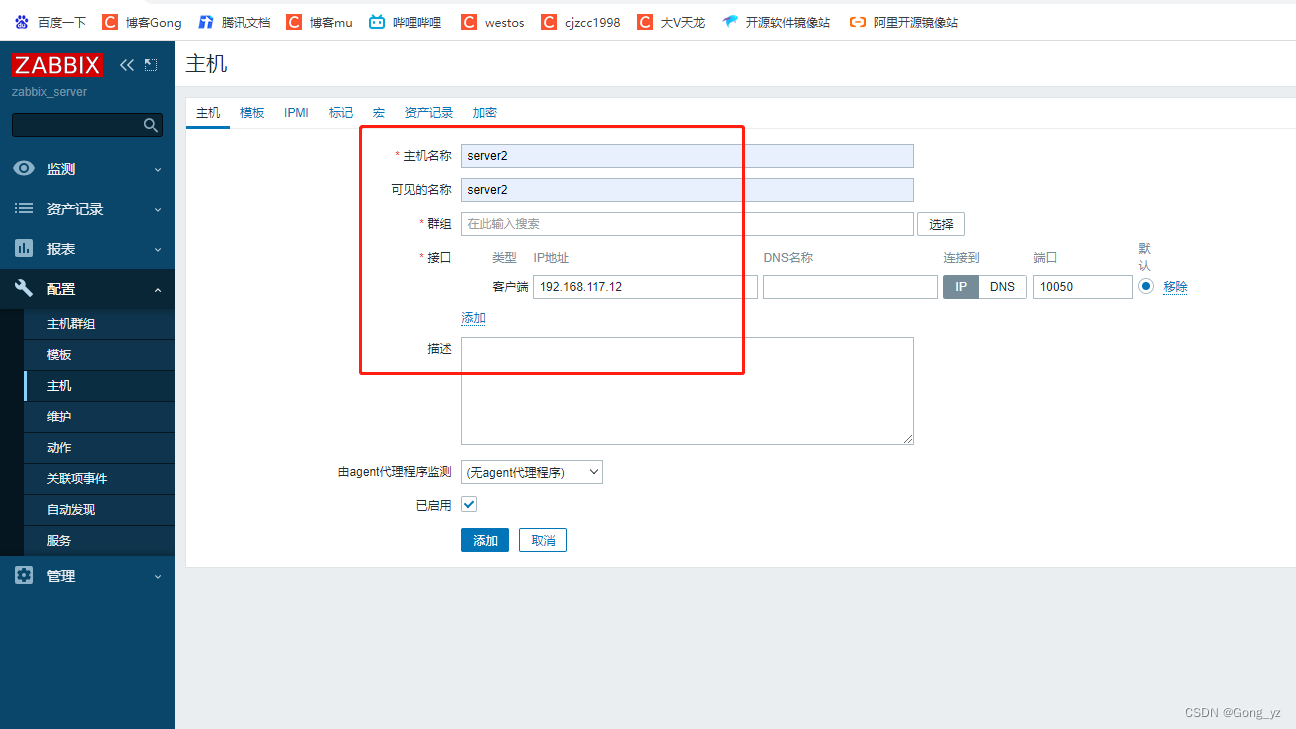1296x729 pixels.
Task: Expand the 监测 menu section
Action: point(87,169)
